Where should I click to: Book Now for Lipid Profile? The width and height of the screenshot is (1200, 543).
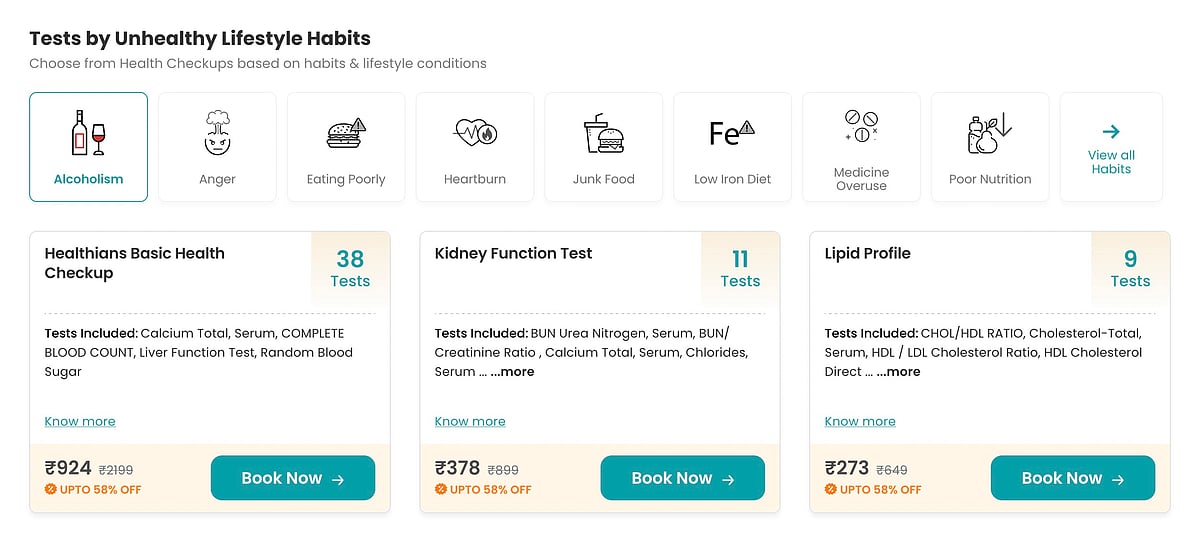tap(1072, 478)
